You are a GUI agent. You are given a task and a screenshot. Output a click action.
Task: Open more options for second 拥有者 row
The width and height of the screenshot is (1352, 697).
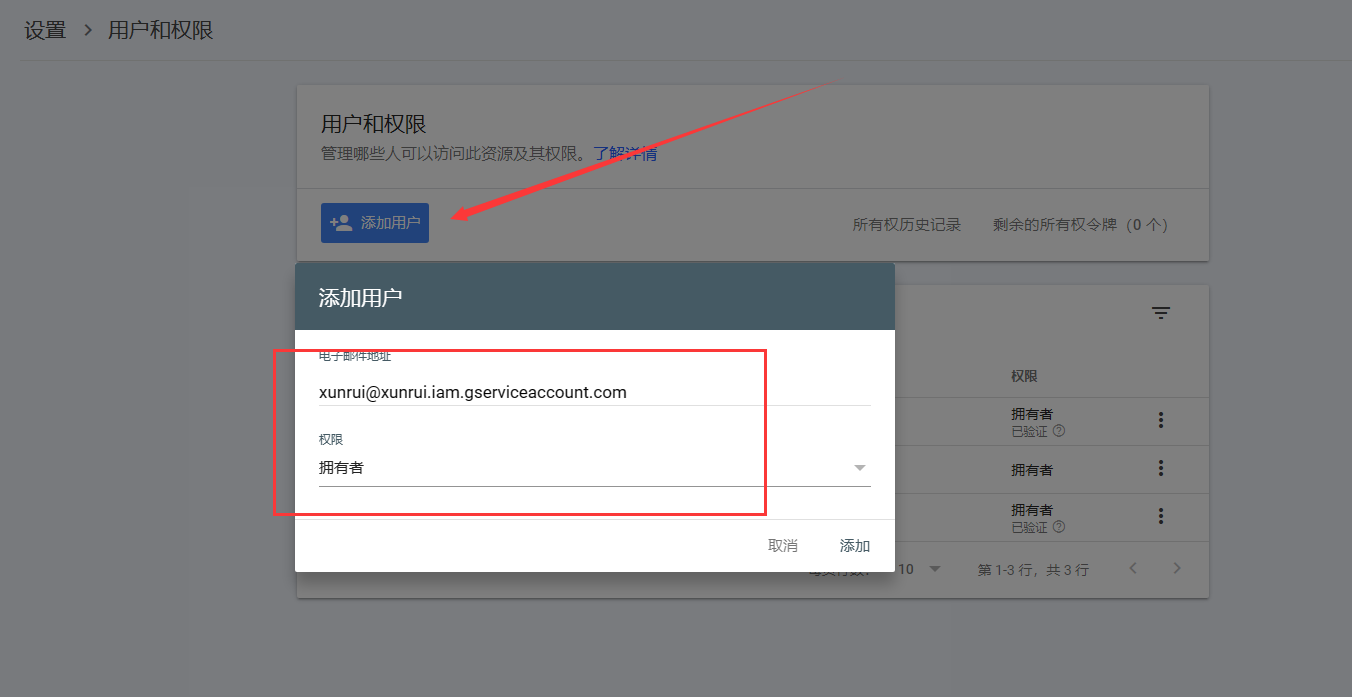click(x=1161, y=468)
